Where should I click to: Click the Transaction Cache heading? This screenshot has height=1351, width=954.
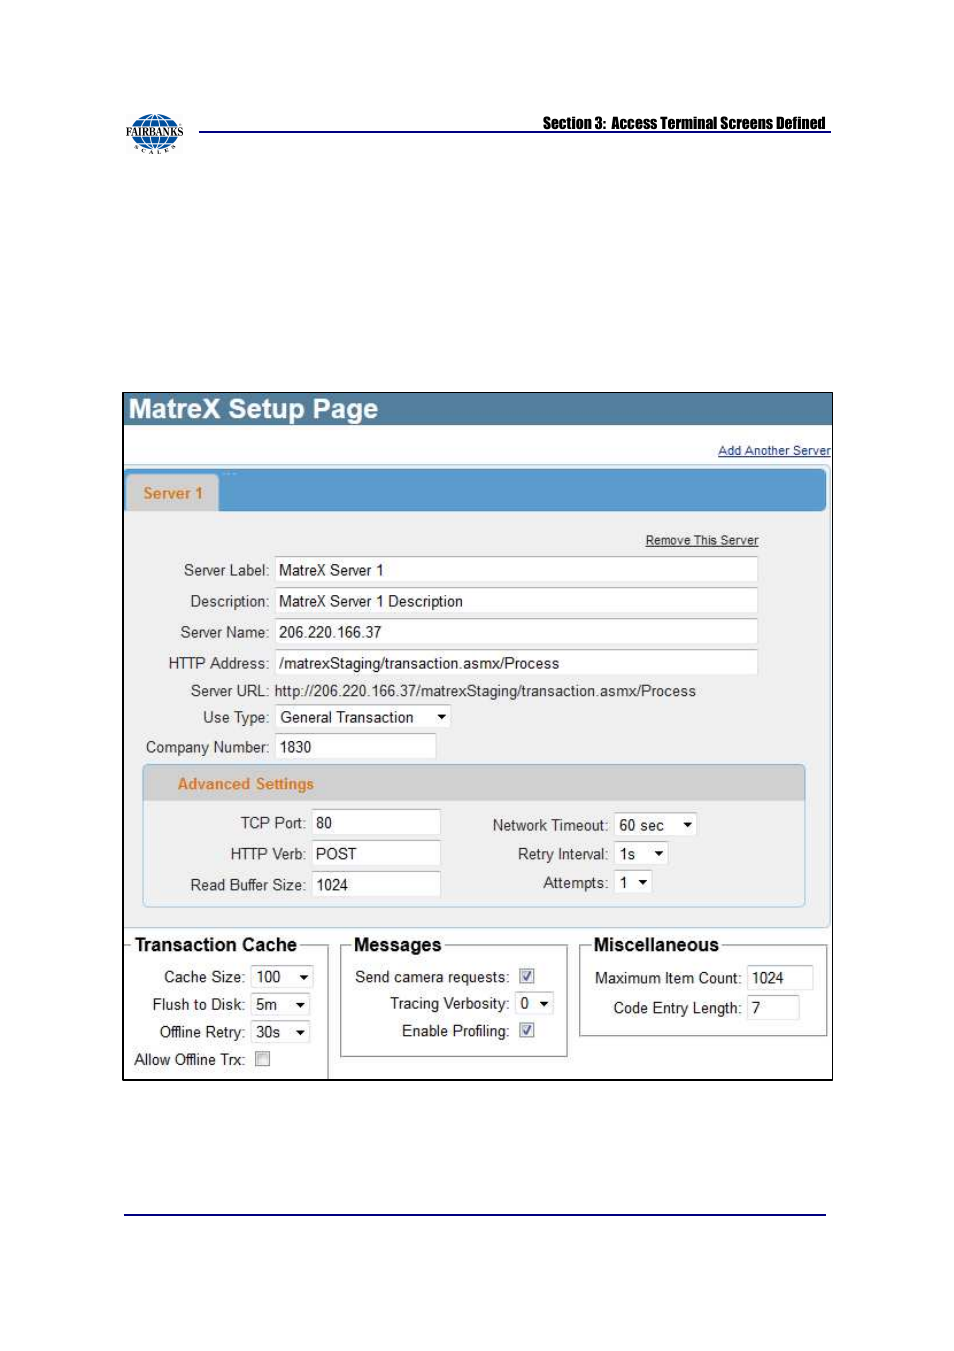[x=216, y=945]
